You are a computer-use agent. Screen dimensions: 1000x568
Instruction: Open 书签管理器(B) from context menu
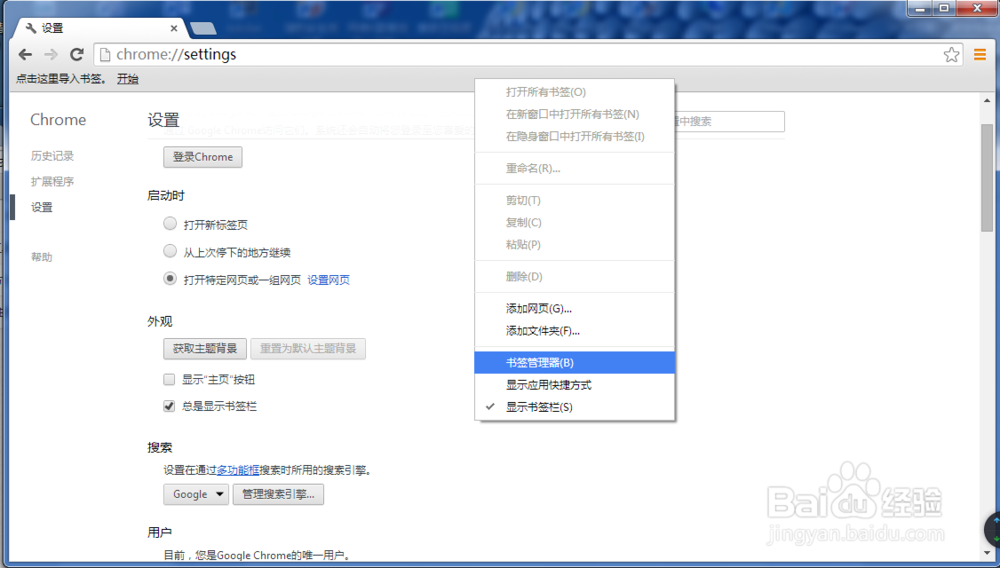coord(575,363)
